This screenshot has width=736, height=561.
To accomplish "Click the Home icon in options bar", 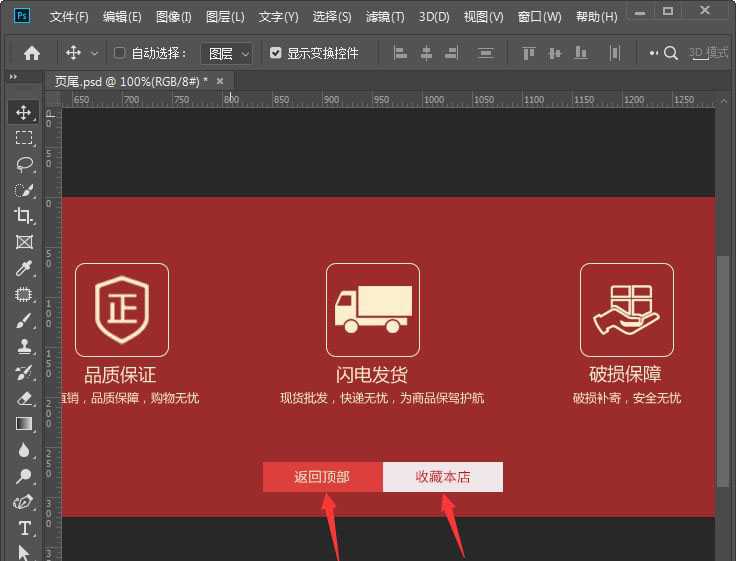I will pyautogui.click(x=32, y=53).
